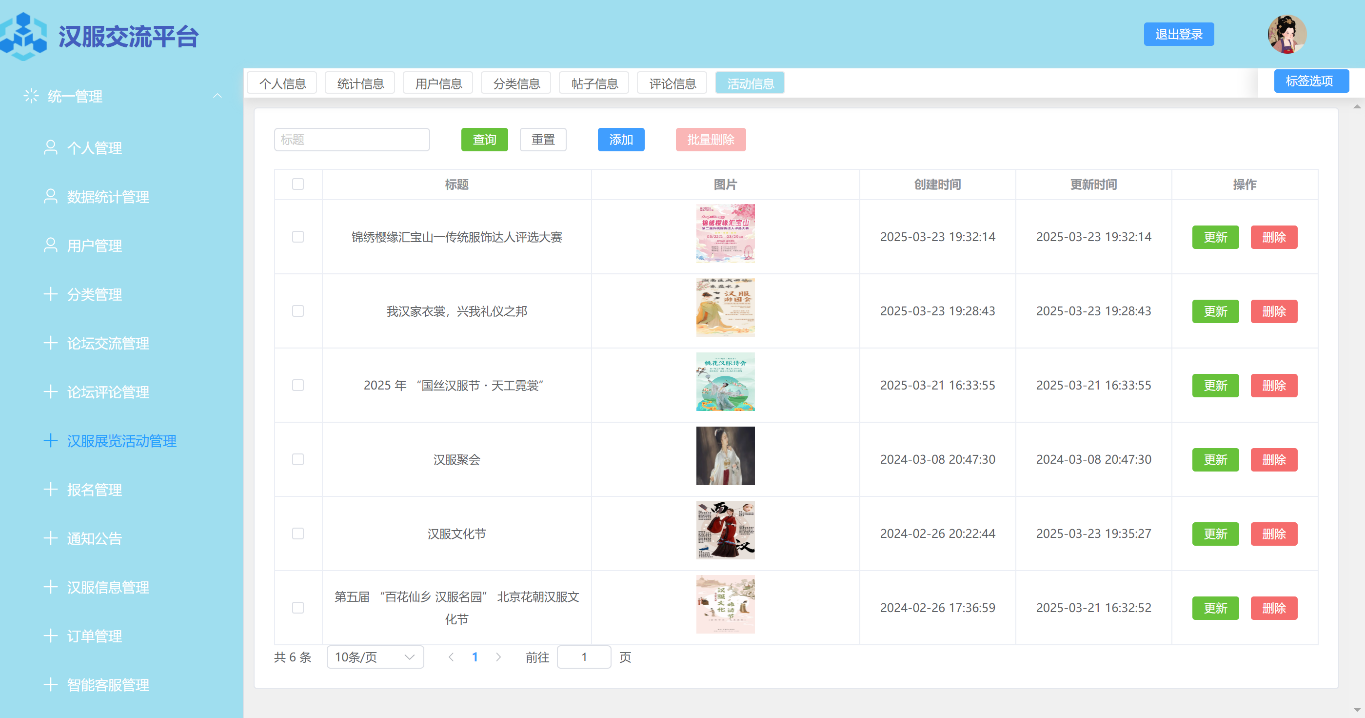This screenshot has width=1365, height=718.
Task: Focus the 标题 search input field
Action: pos(352,139)
